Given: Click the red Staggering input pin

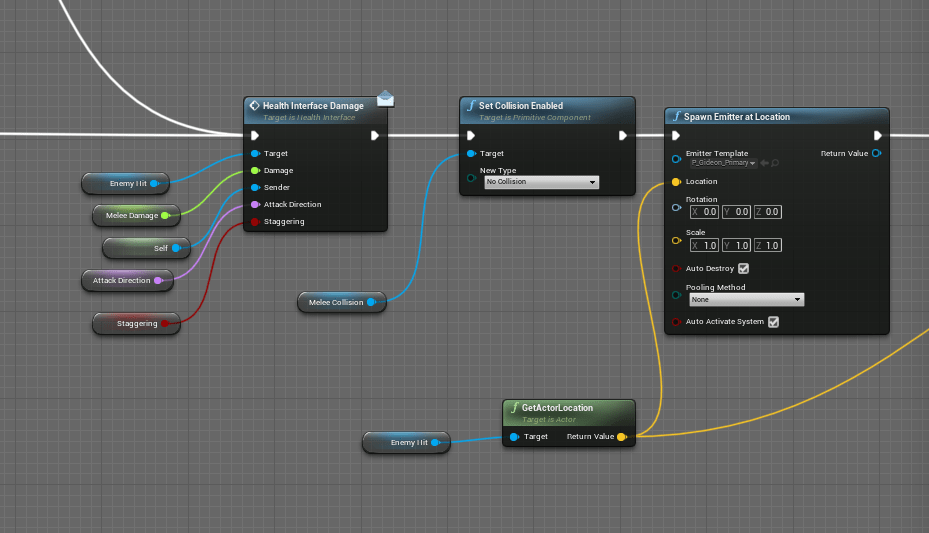Looking at the screenshot, I should click(x=256, y=222).
